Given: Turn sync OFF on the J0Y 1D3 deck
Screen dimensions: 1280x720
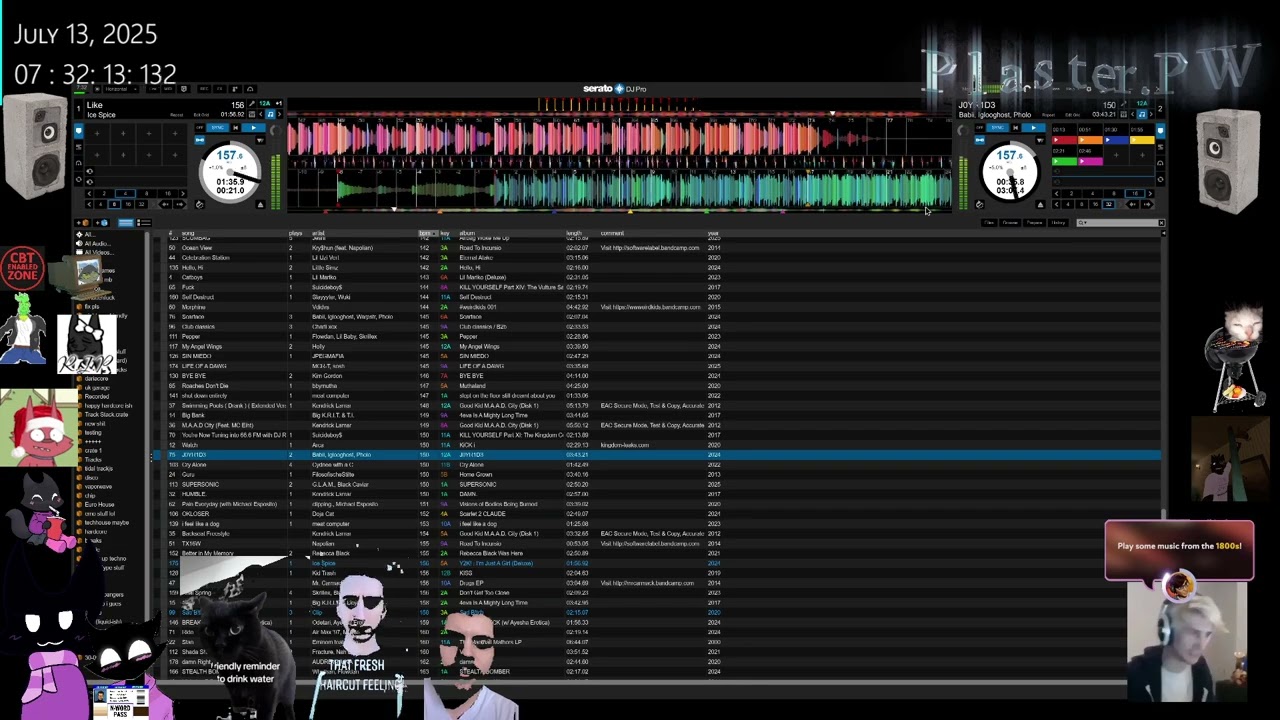Looking at the screenshot, I should (980, 128).
